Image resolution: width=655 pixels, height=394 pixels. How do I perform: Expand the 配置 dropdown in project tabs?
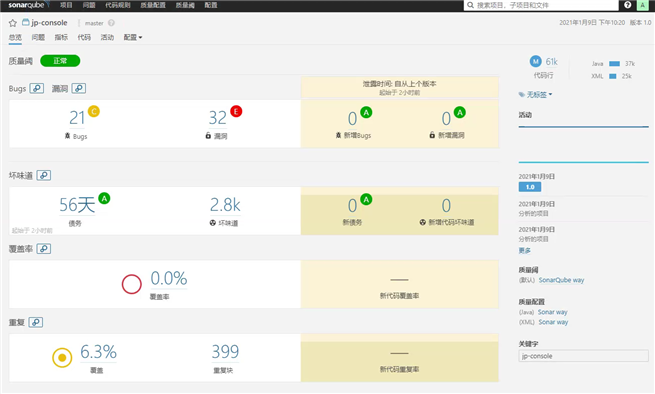(x=133, y=38)
